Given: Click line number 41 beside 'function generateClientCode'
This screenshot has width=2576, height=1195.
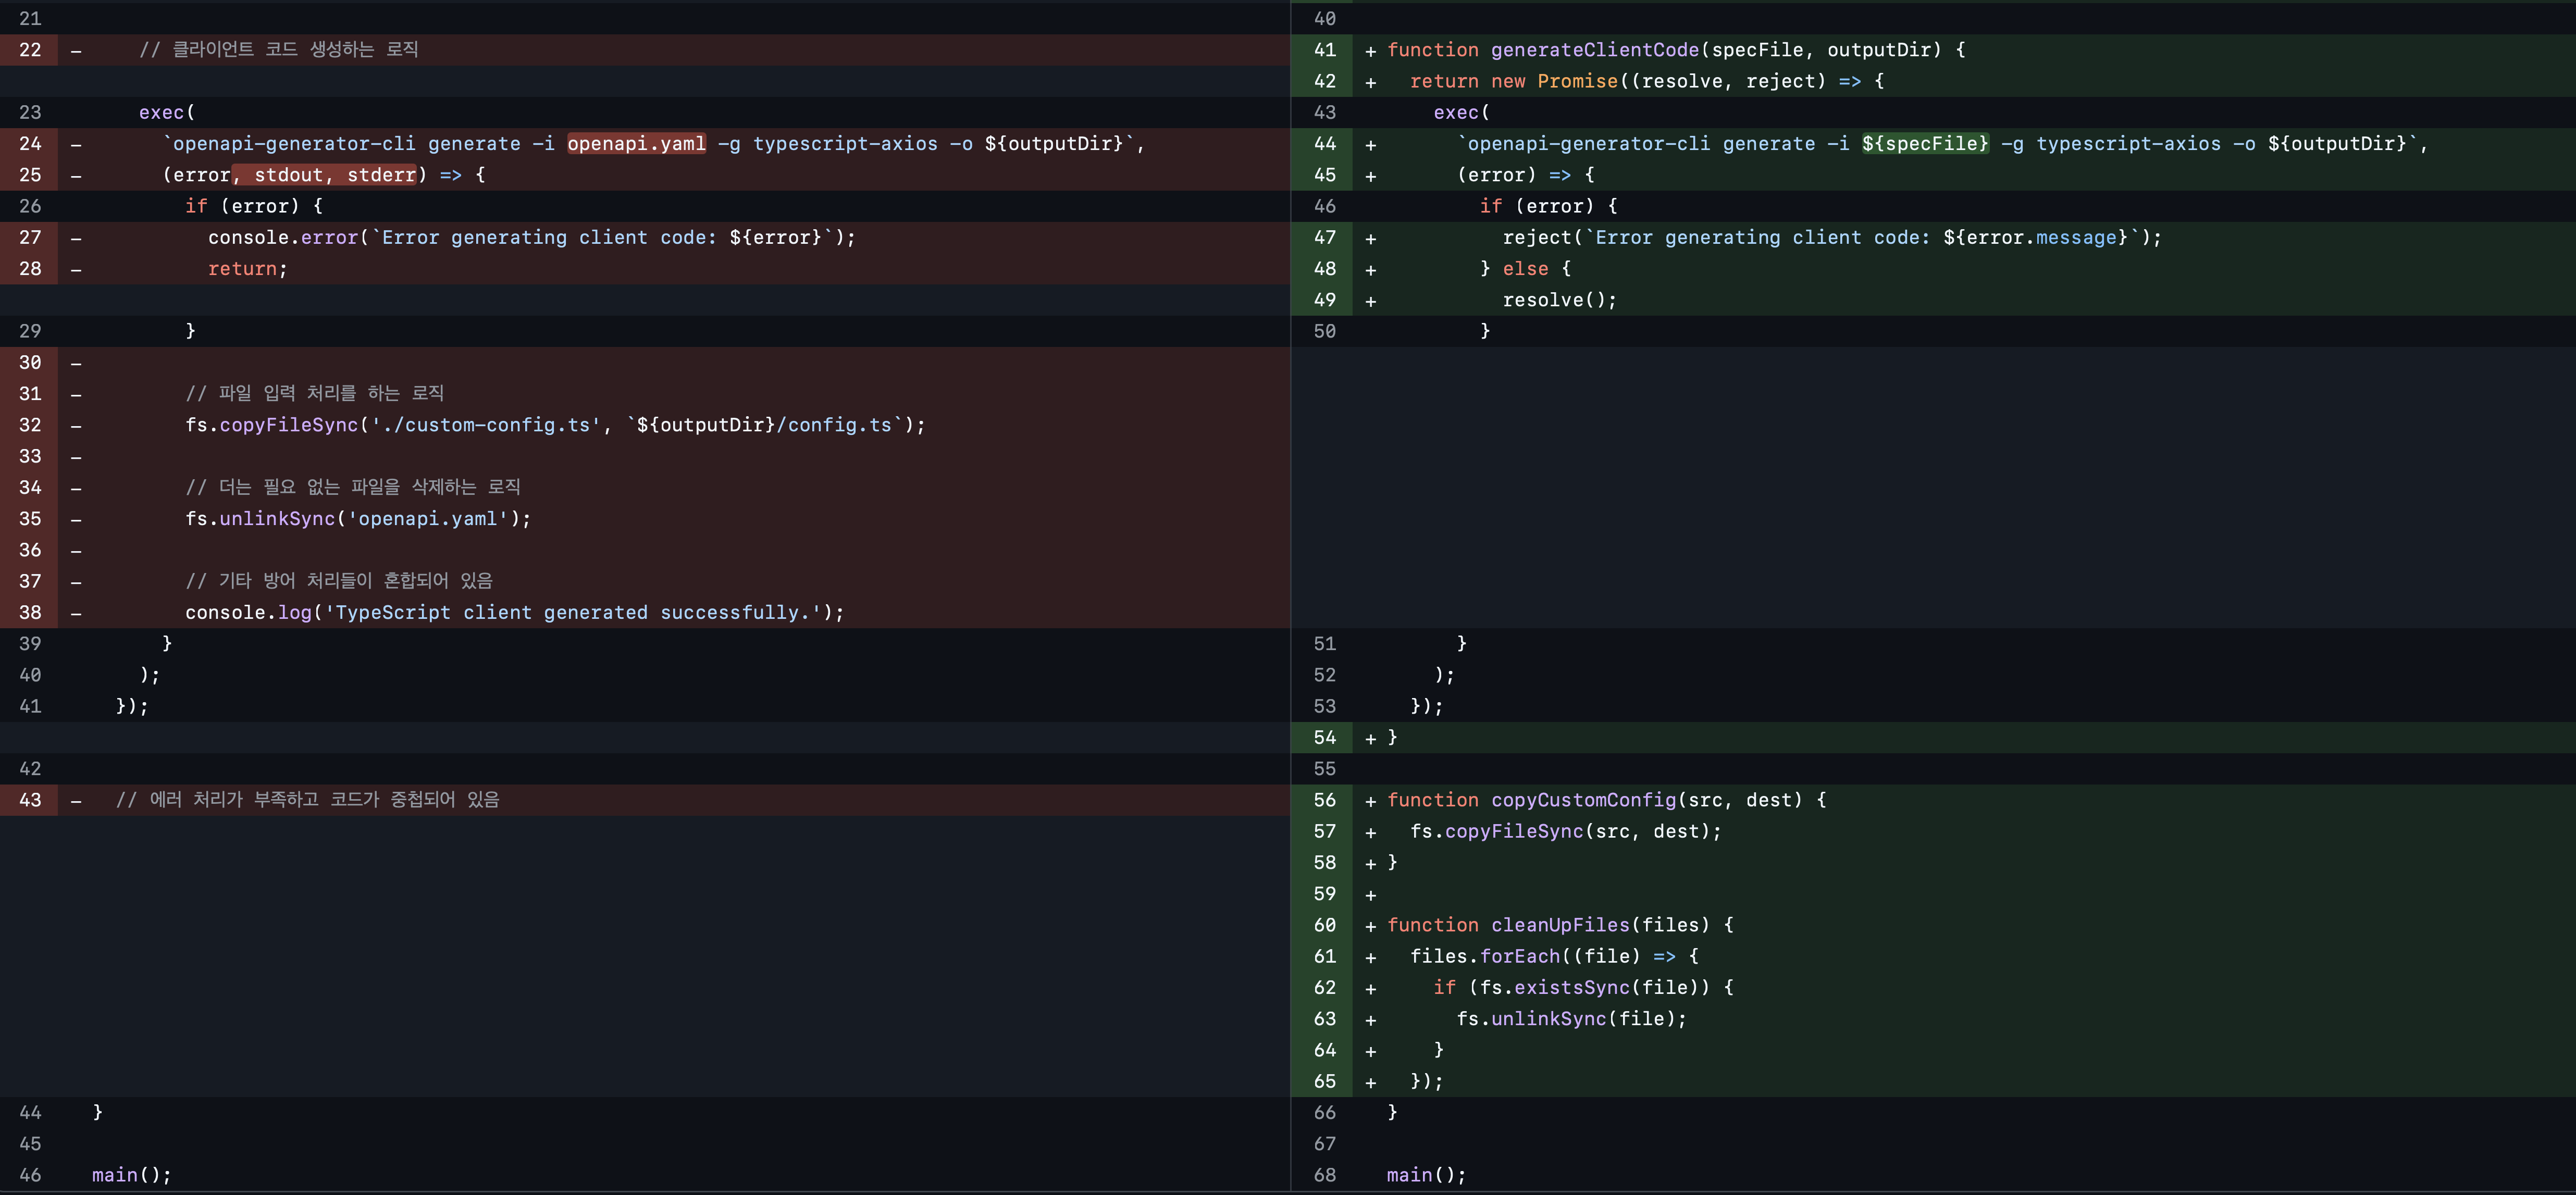Looking at the screenshot, I should 1324,50.
